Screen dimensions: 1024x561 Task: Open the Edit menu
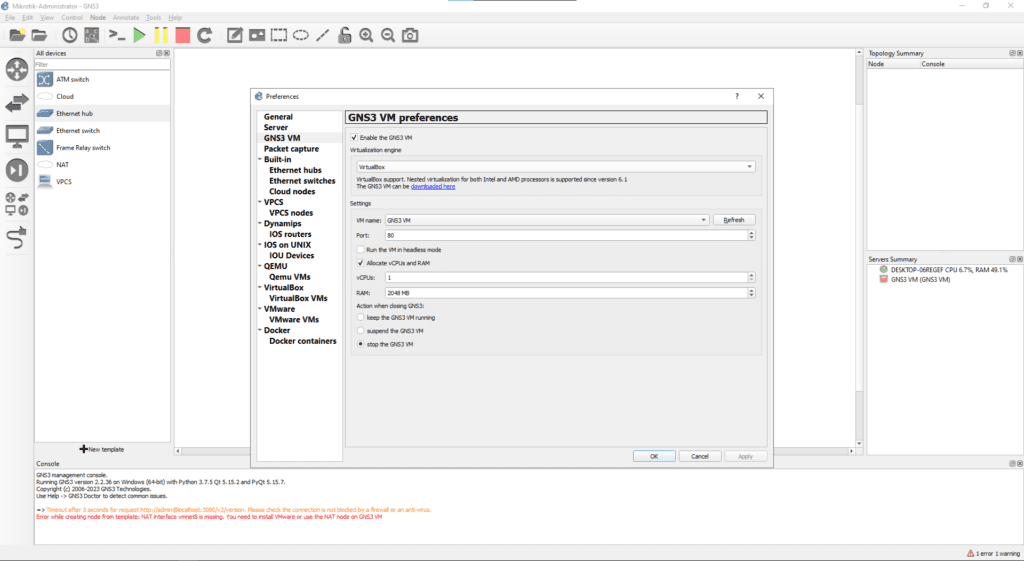pos(27,18)
